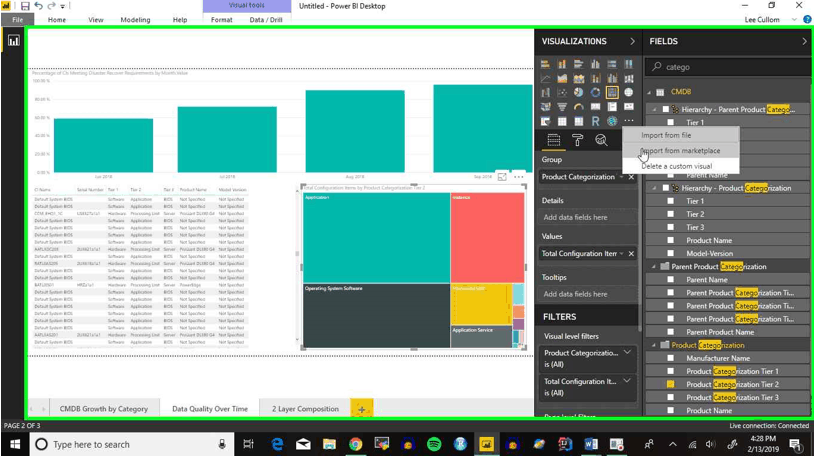Screen dimensions: 816x456
Task: Check Product Categorization Tier 3 checkbox
Action: [x=670, y=397]
